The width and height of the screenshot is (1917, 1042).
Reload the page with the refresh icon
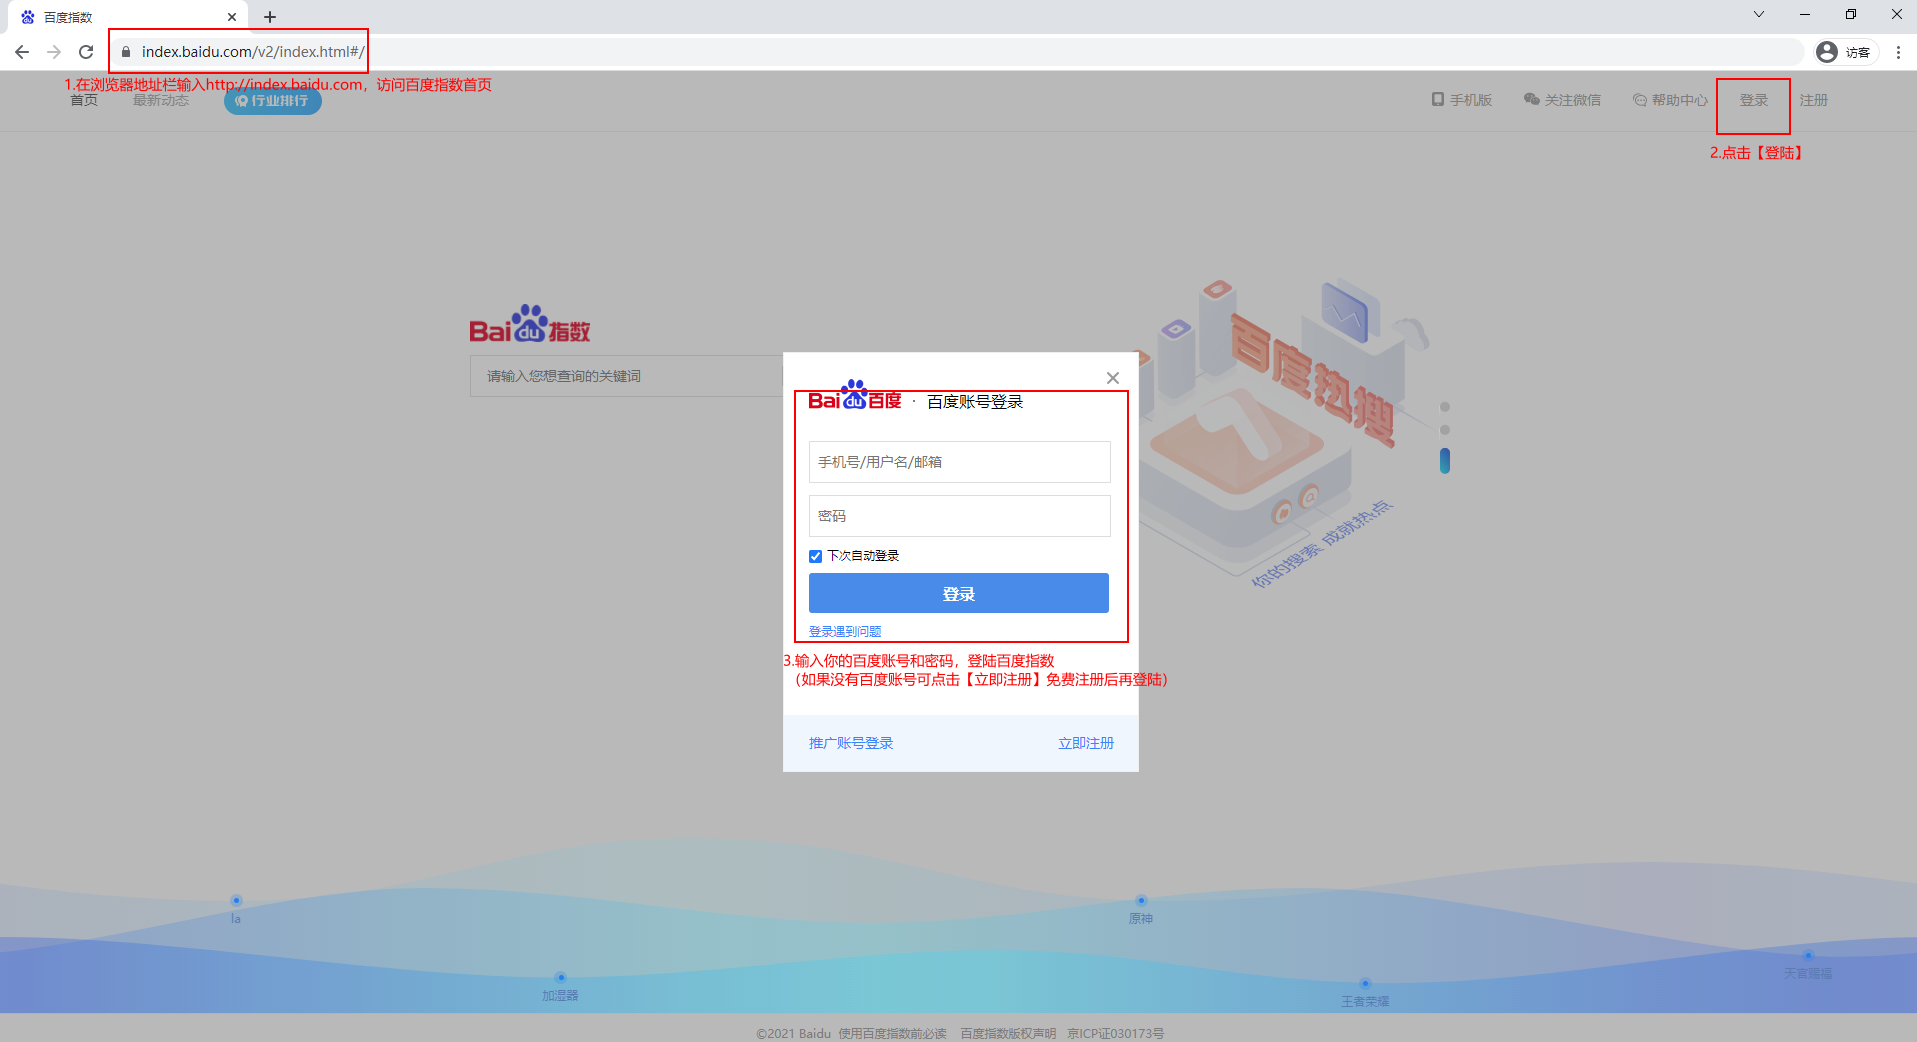86,52
